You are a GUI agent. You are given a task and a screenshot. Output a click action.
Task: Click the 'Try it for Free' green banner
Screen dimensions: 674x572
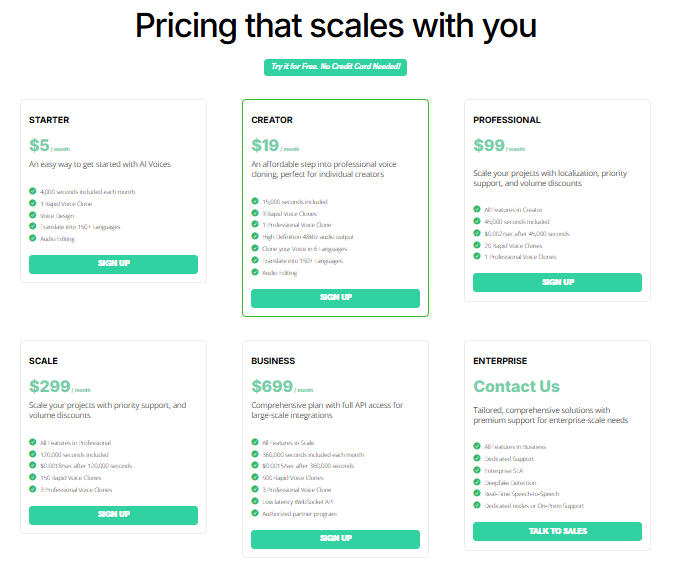pos(335,67)
